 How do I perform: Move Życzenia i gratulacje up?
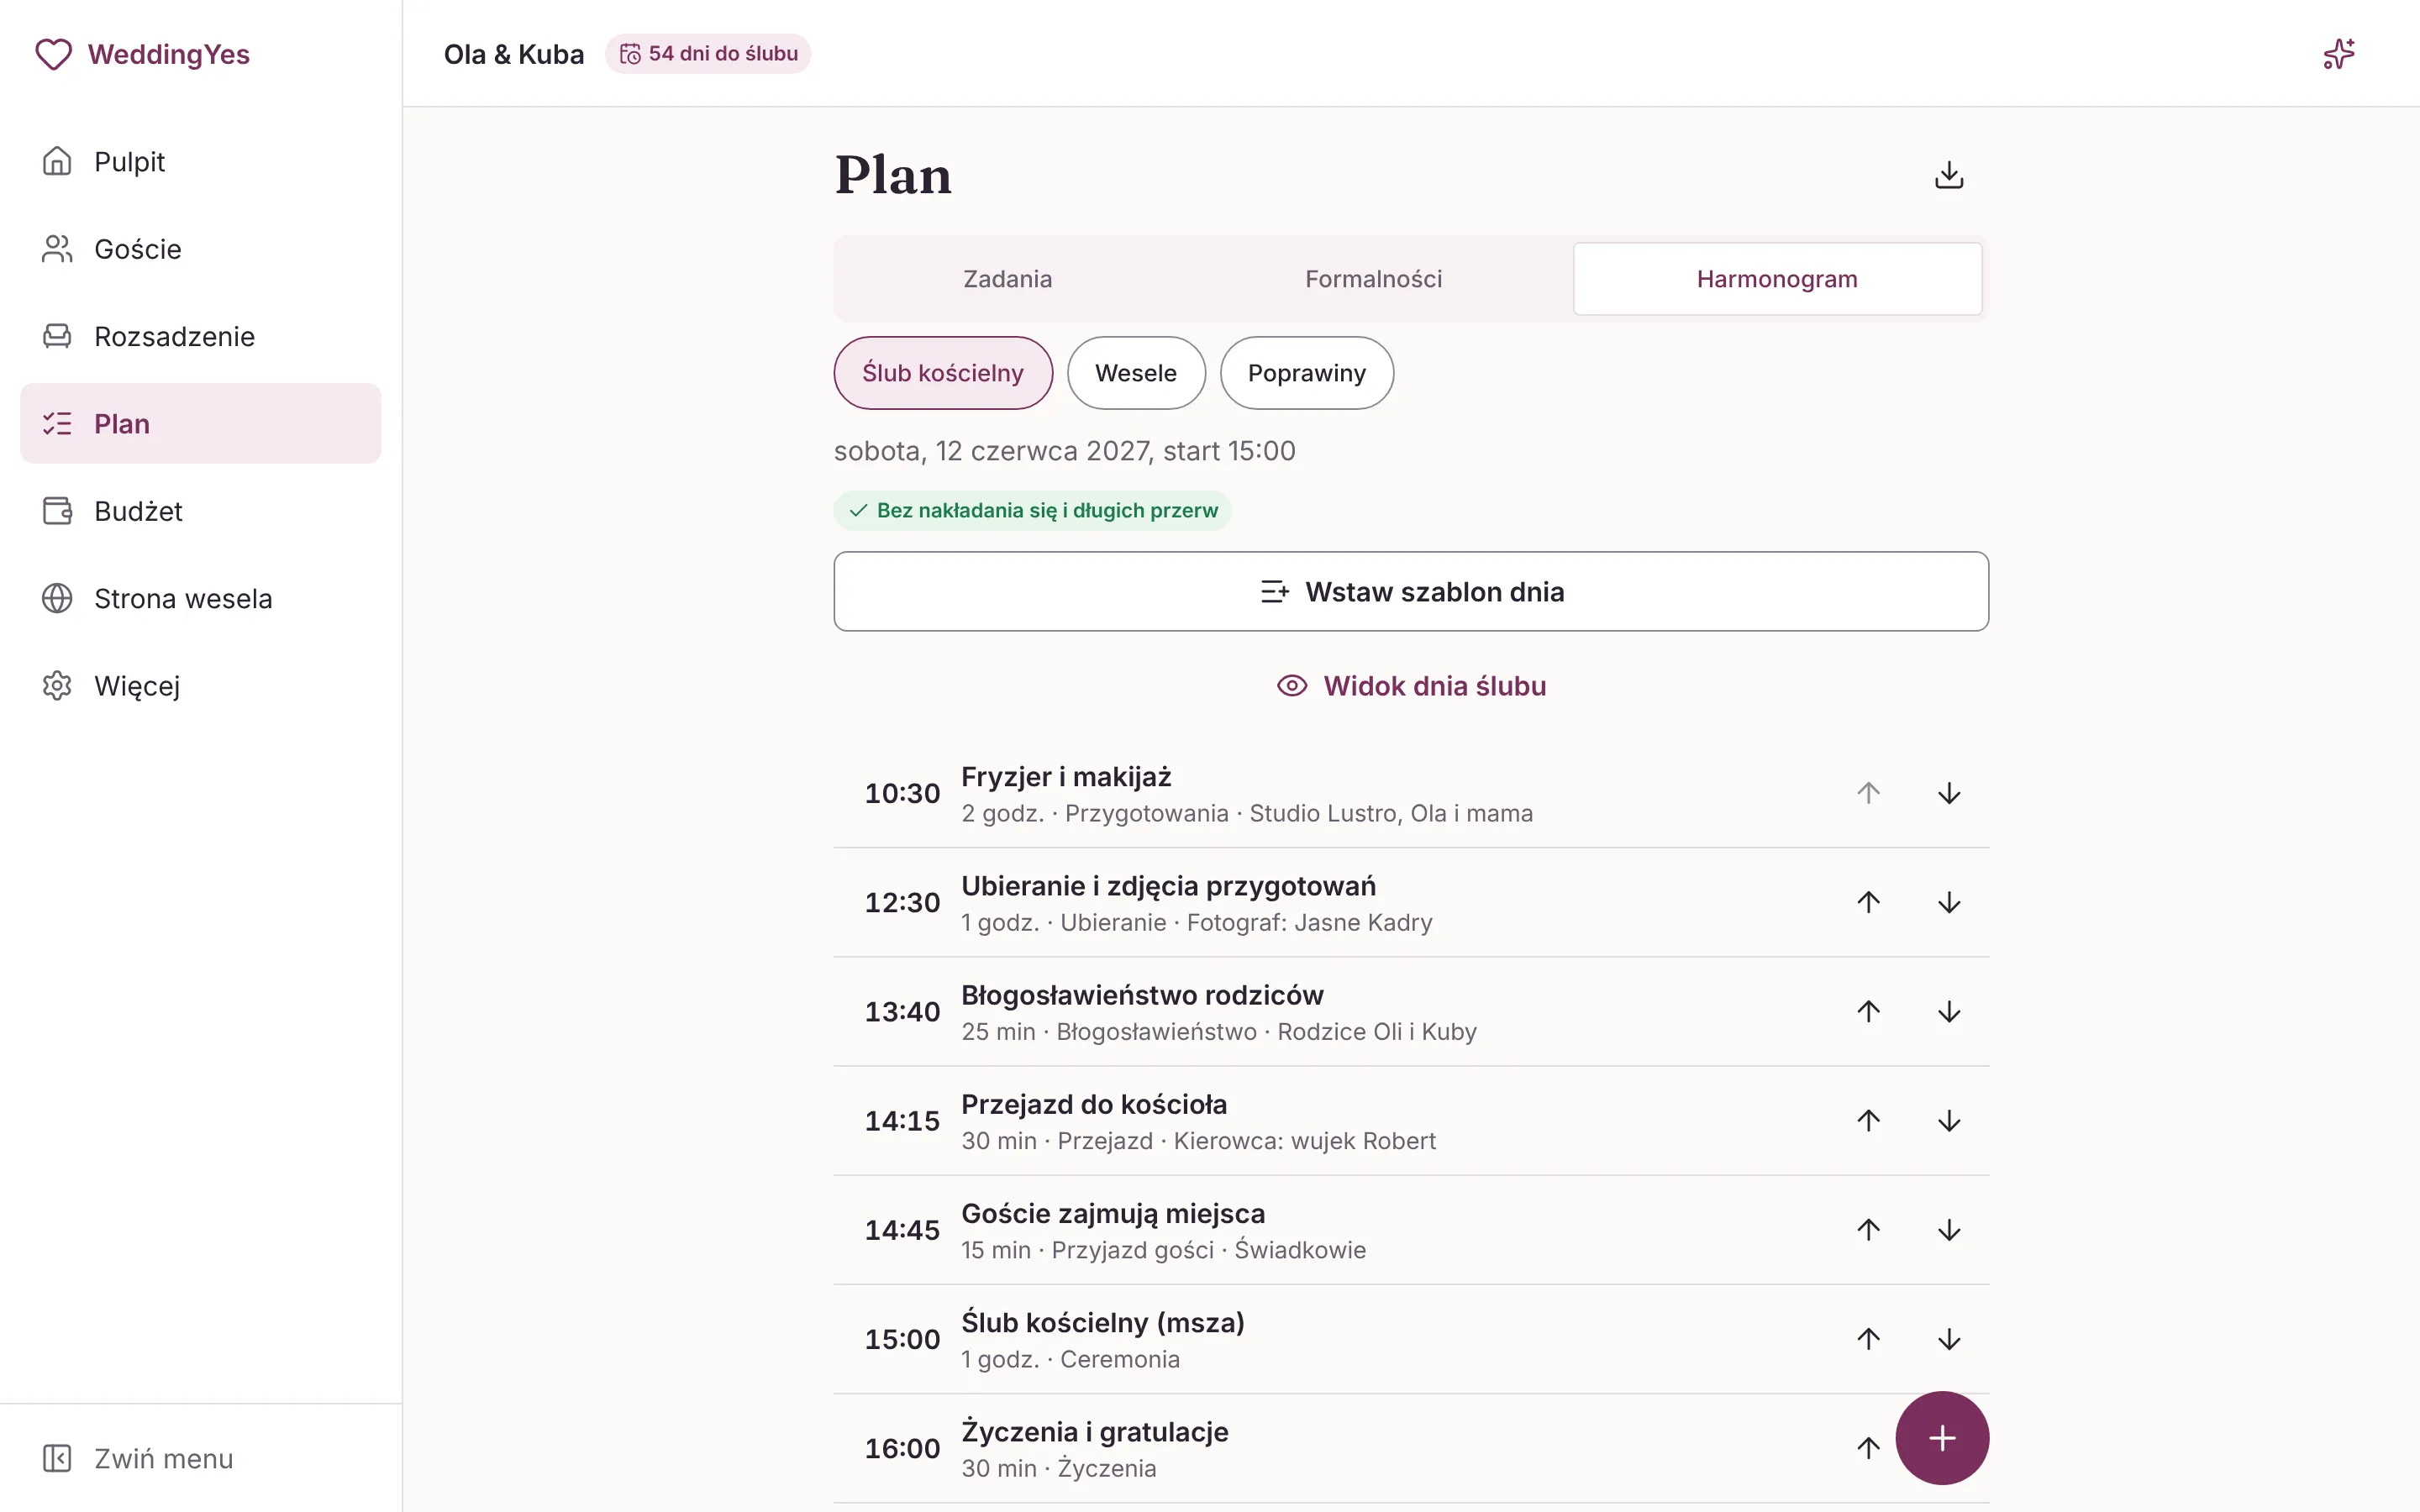[1868, 1447]
